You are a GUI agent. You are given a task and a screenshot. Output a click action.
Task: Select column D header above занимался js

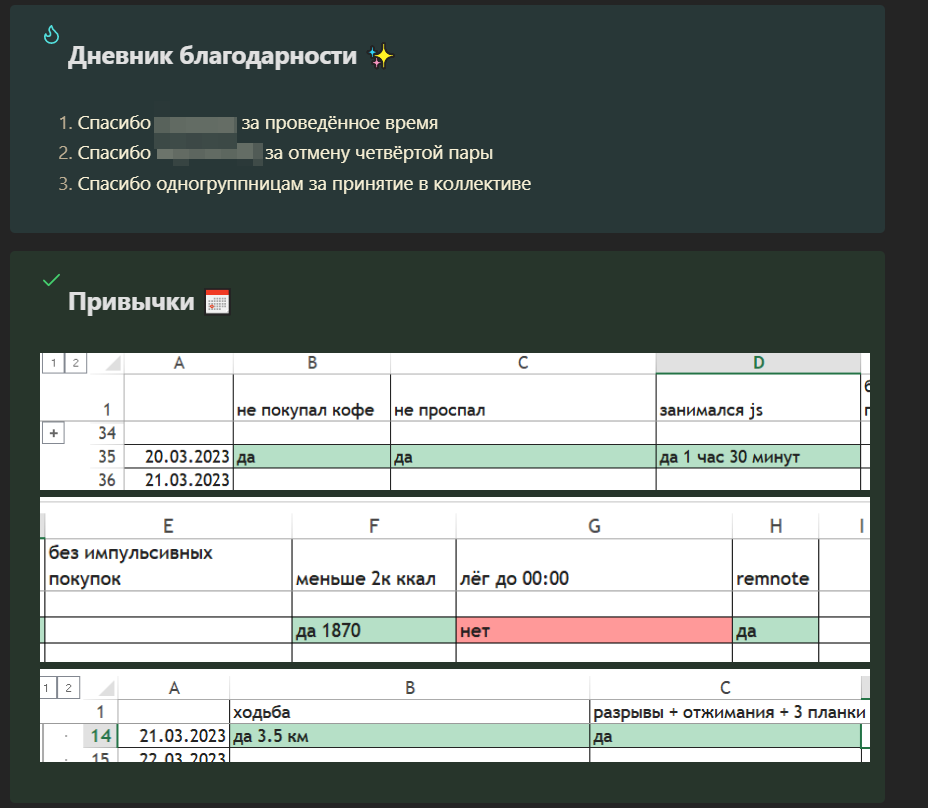[x=757, y=363]
